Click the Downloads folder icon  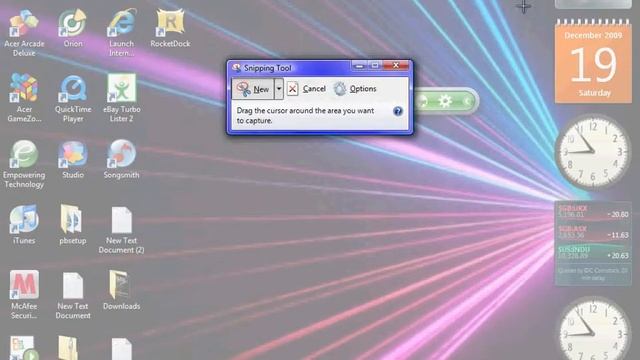tap(121, 291)
